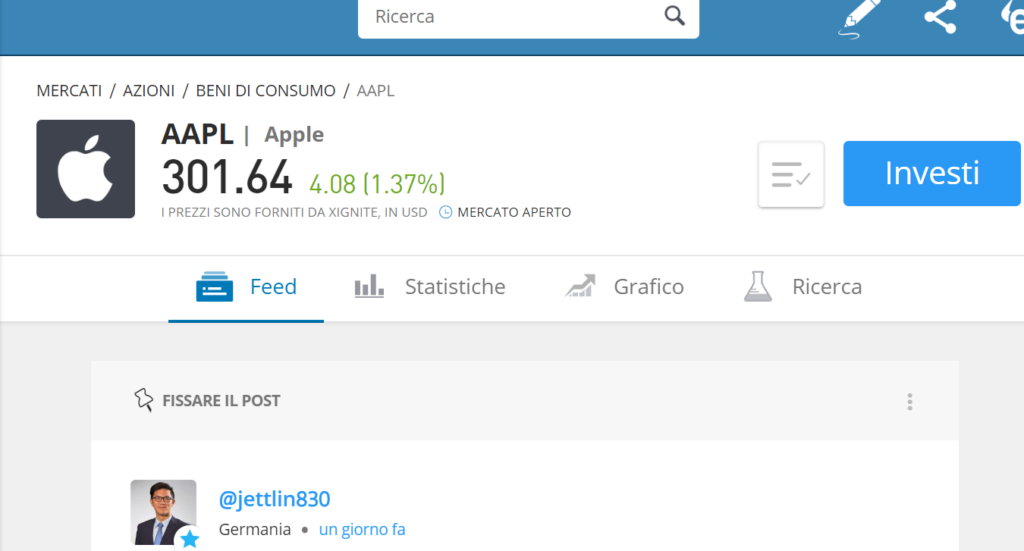This screenshot has width=1024, height=551.
Task: Open the Ricerca flask tab
Action: [803, 287]
